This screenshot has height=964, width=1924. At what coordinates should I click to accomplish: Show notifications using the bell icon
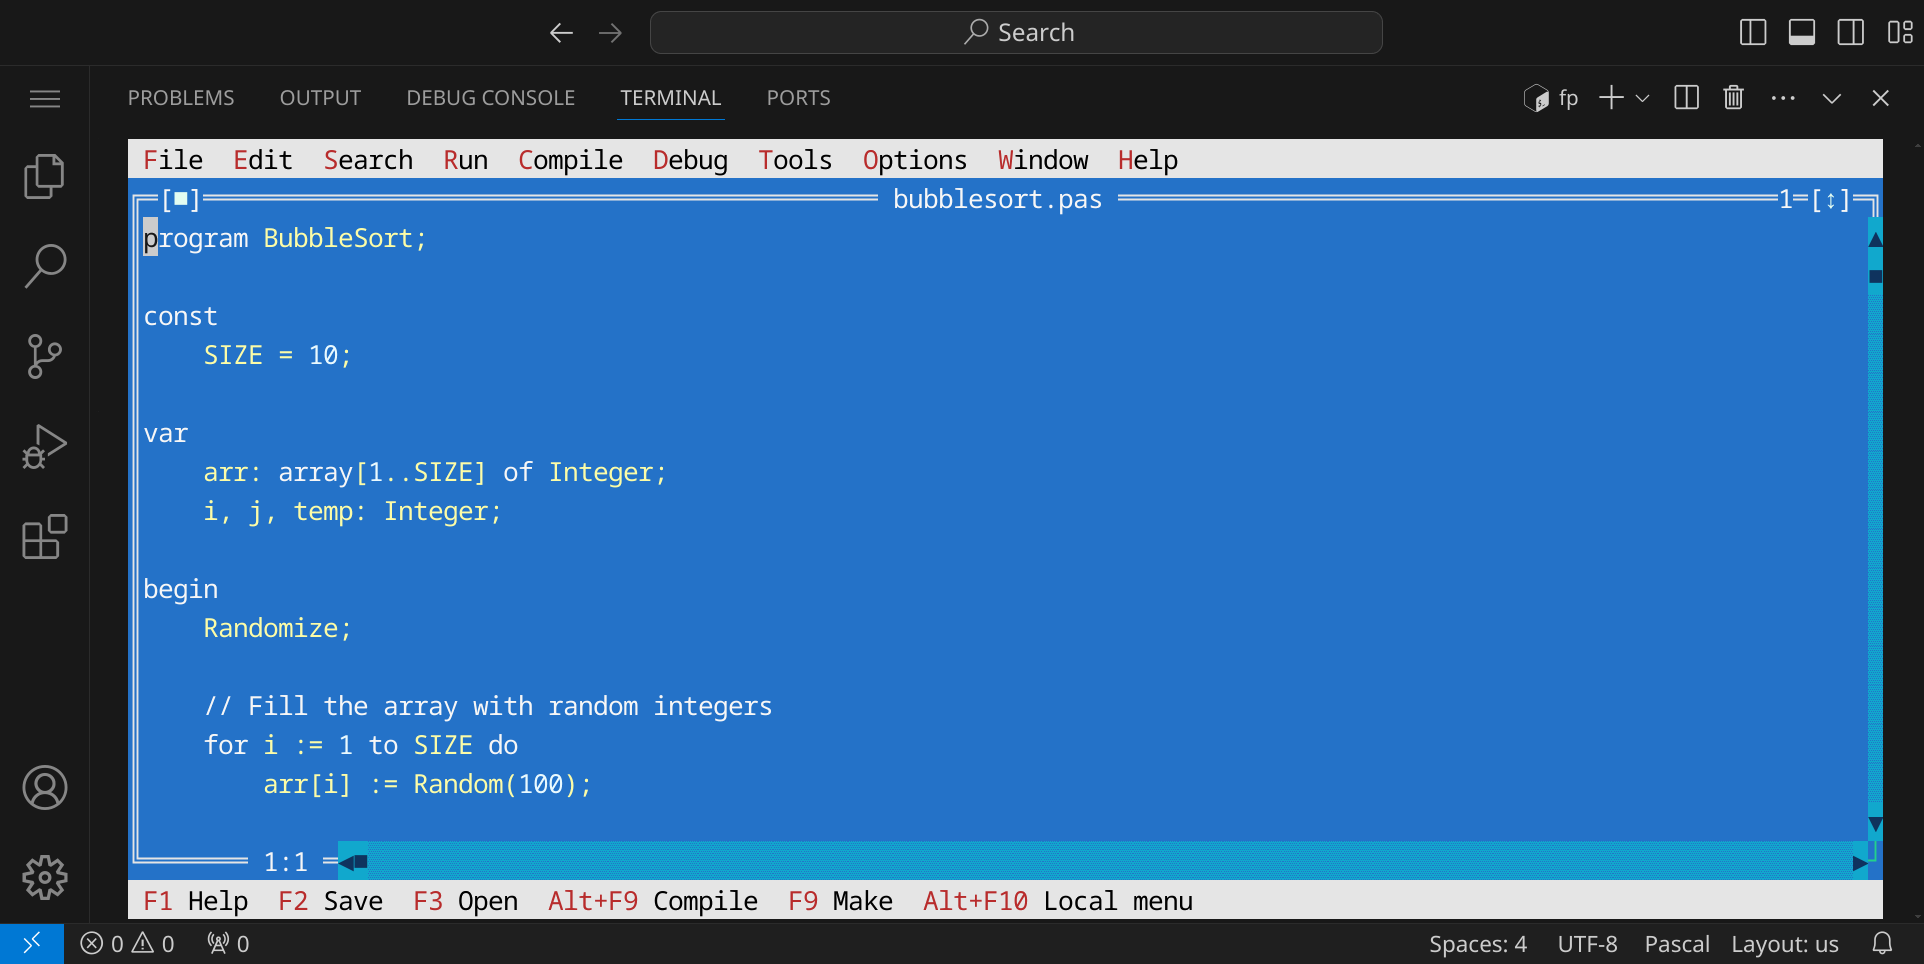(x=1882, y=944)
